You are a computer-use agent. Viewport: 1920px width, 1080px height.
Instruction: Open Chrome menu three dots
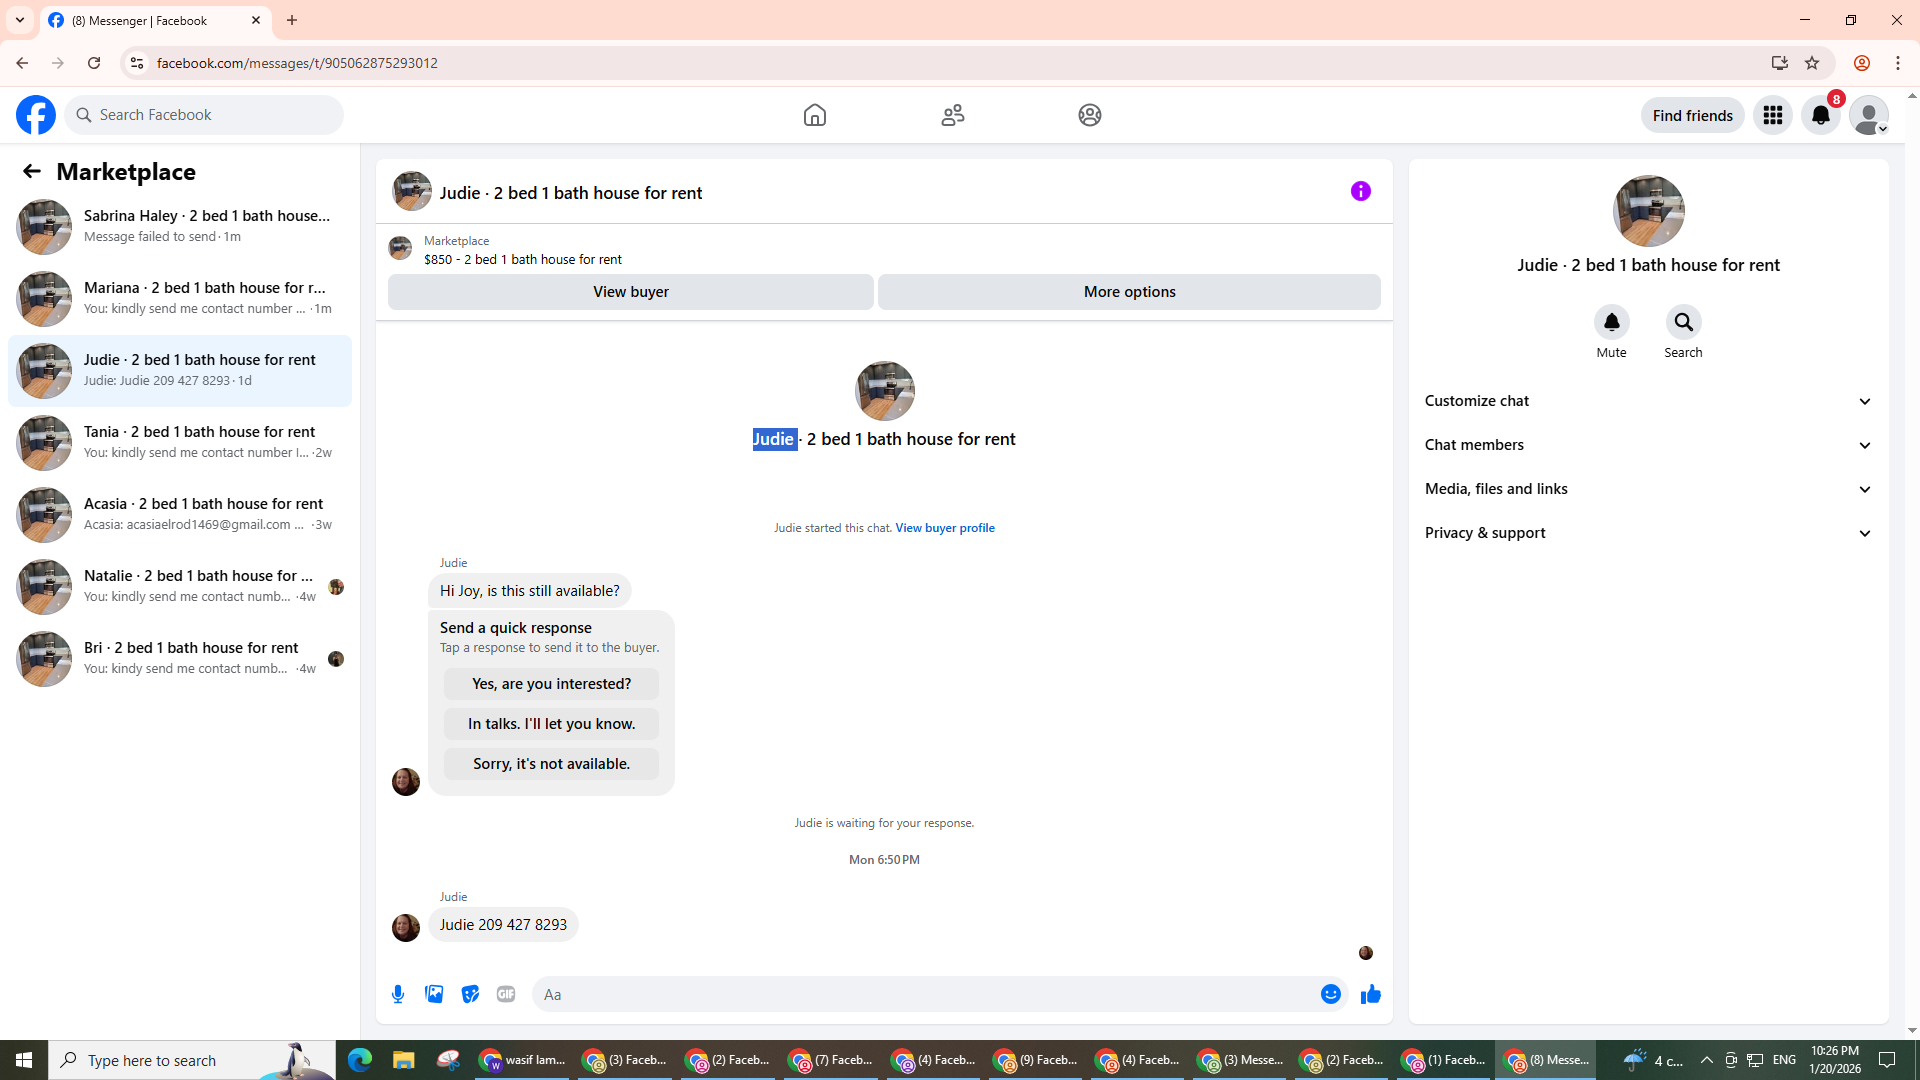1898,63
